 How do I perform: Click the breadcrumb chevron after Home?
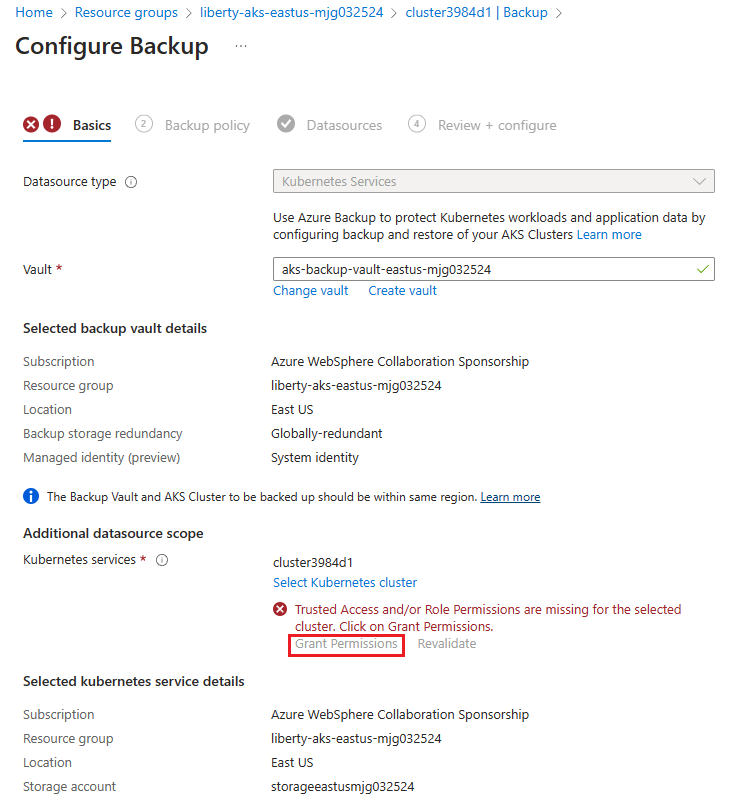63,13
